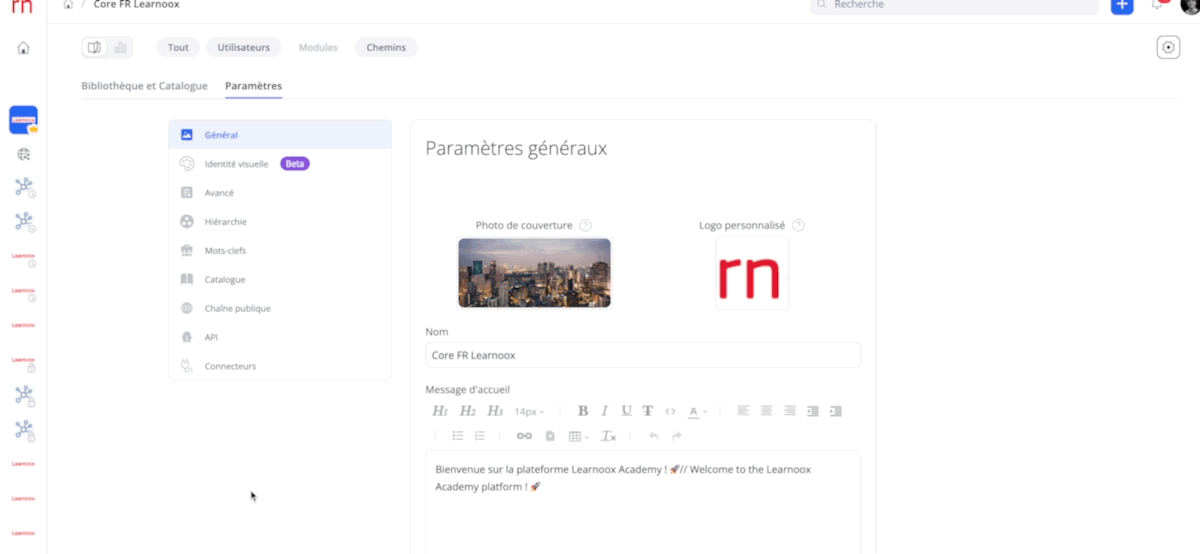Screen dimensions: 1200x554
Task: Center-align the welcome message text
Action: click(x=766, y=411)
